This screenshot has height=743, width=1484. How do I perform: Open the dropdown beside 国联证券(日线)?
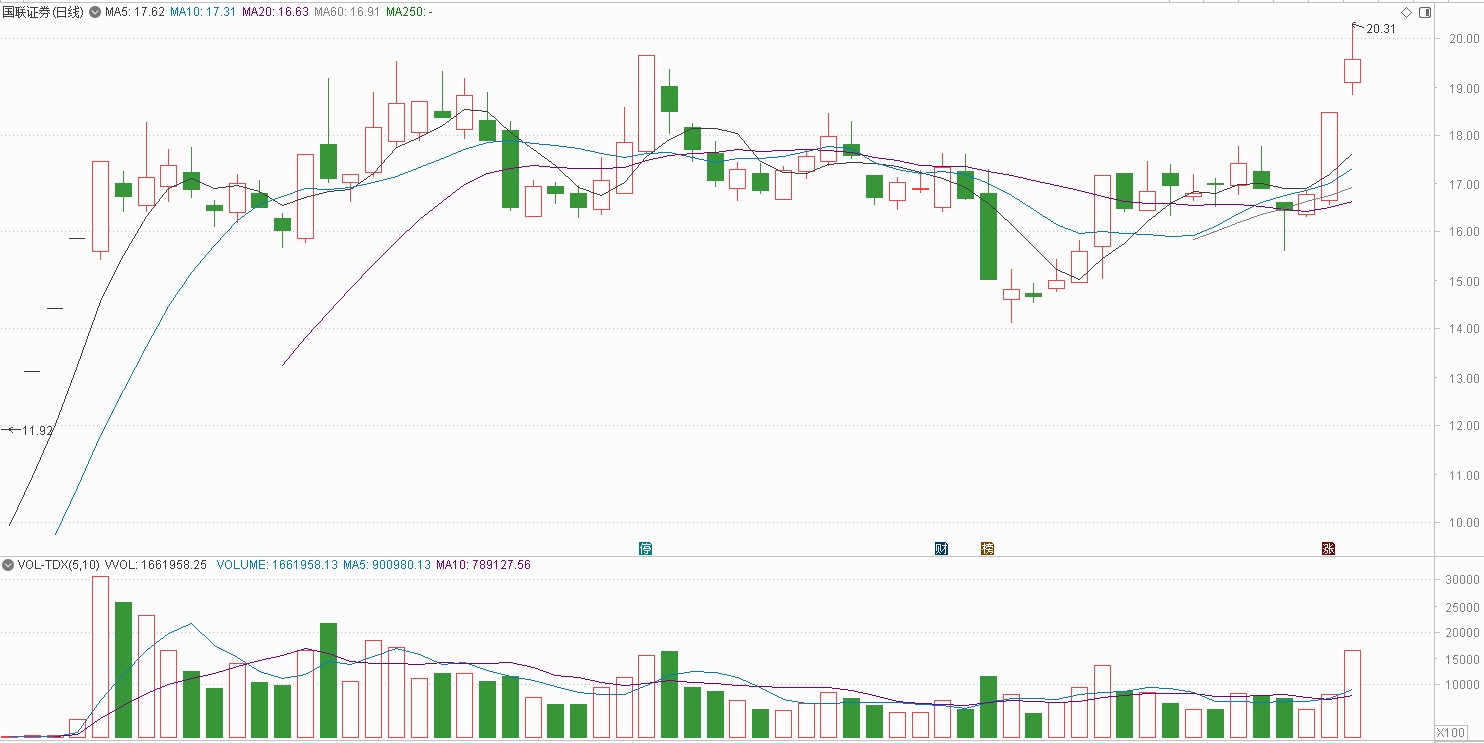pyautogui.click(x=95, y=12)
